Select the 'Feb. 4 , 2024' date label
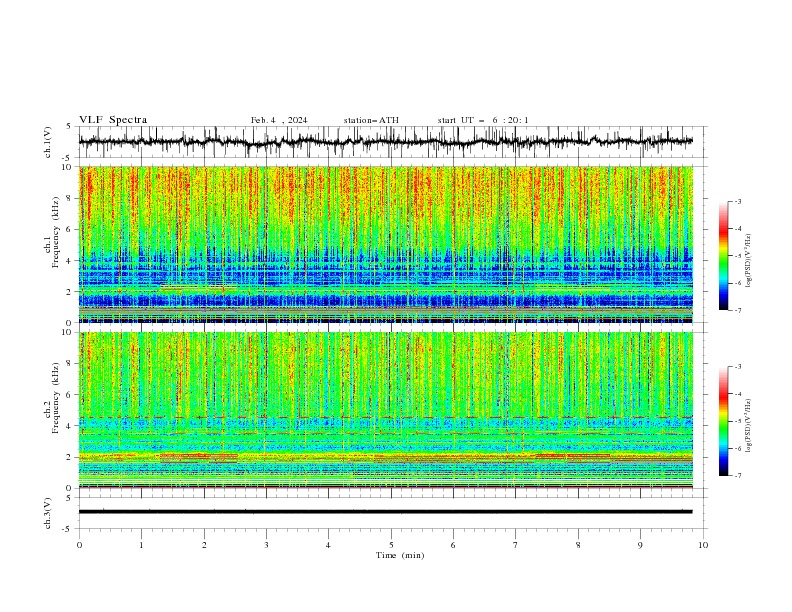792x612 pixels. 279,120
